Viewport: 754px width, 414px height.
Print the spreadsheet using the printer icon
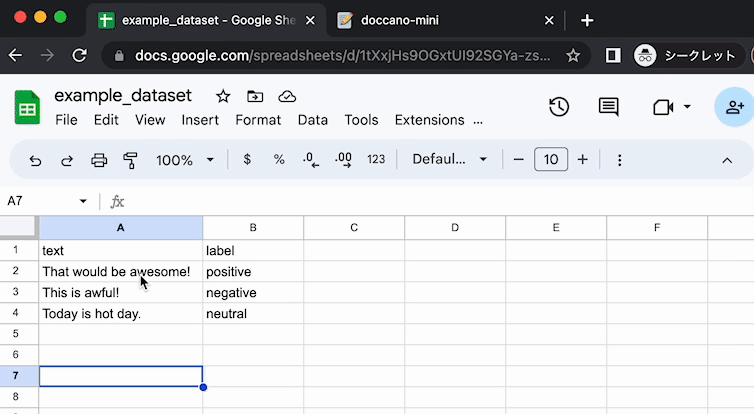click(x=99, y=160)
